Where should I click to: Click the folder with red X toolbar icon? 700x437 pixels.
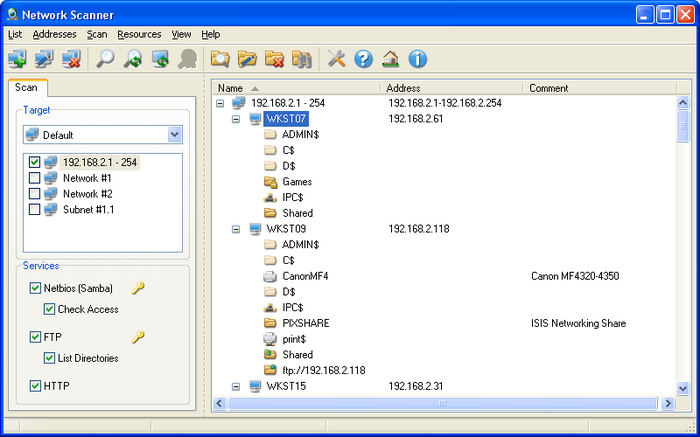(274, 59)
